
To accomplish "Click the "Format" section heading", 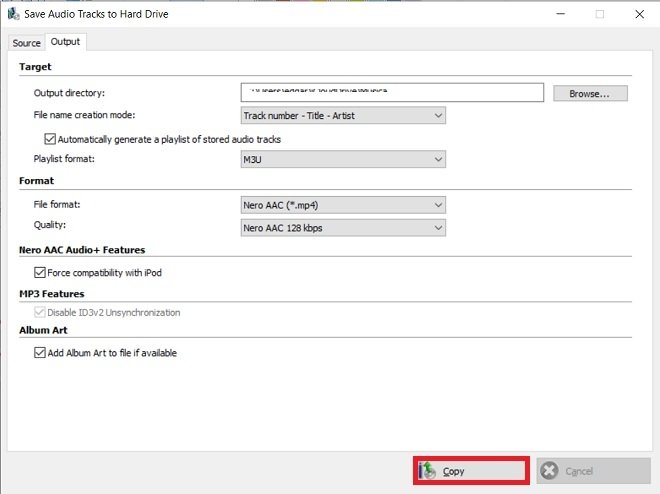I will pos(37,181).
